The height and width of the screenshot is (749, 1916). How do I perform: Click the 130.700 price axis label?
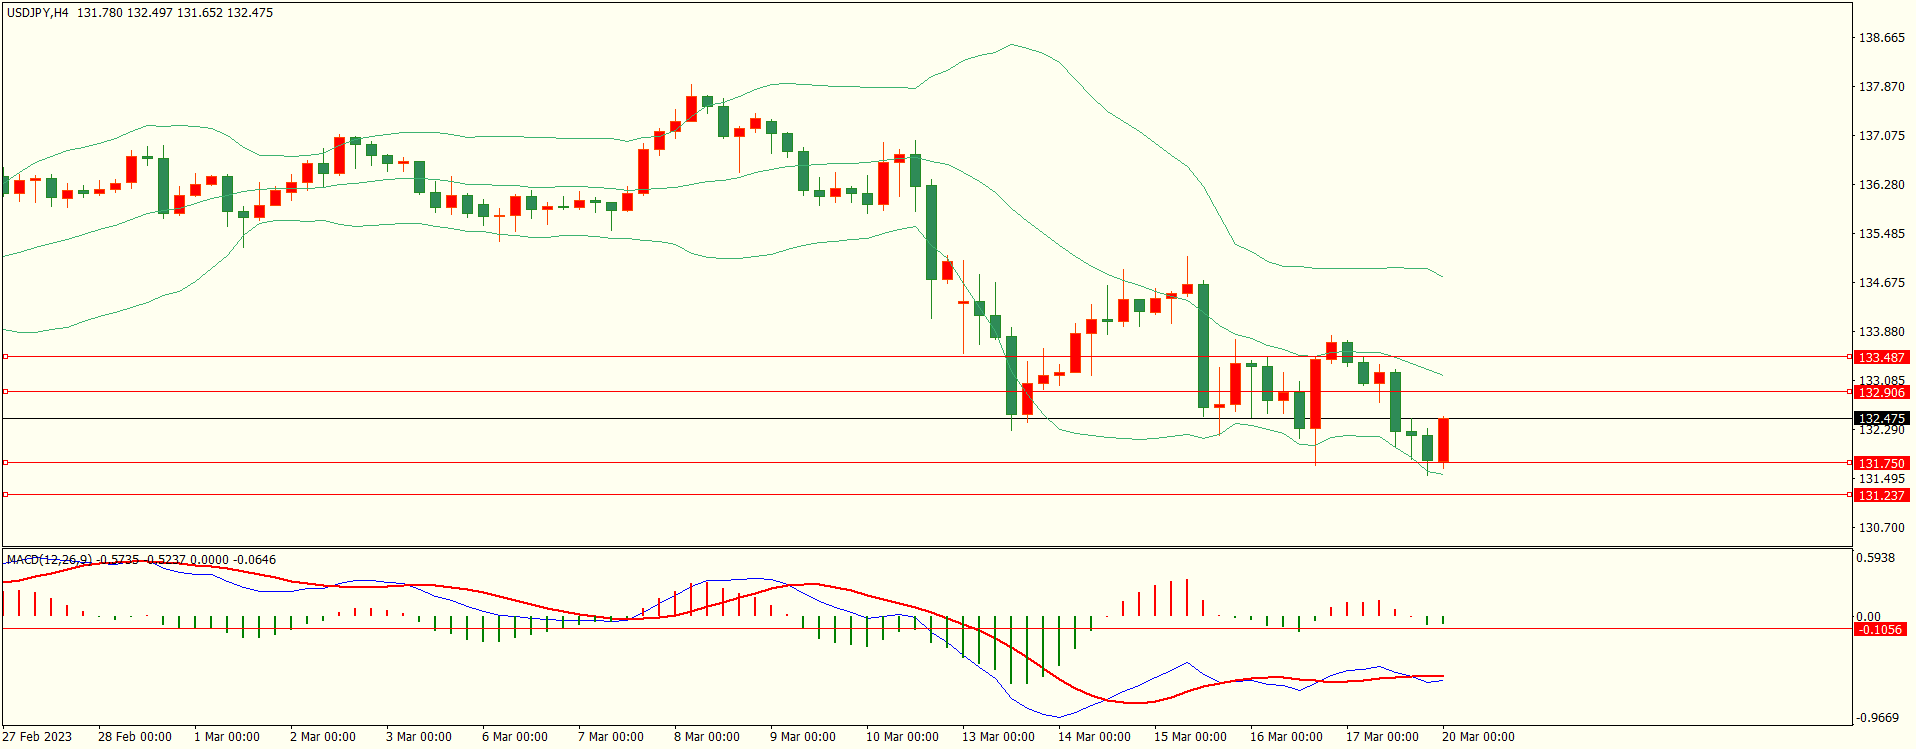pos(1881,528)
